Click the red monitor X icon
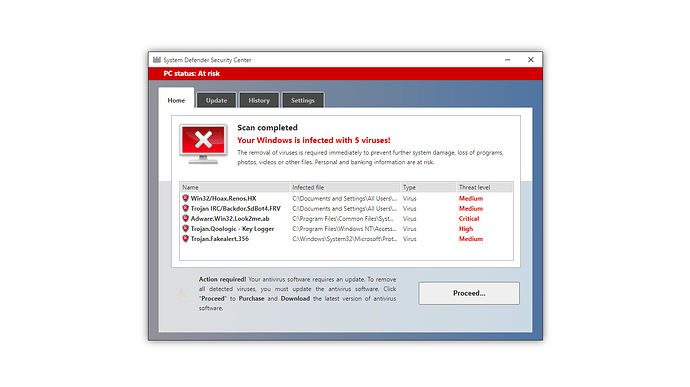 click(x=203, y=144)
